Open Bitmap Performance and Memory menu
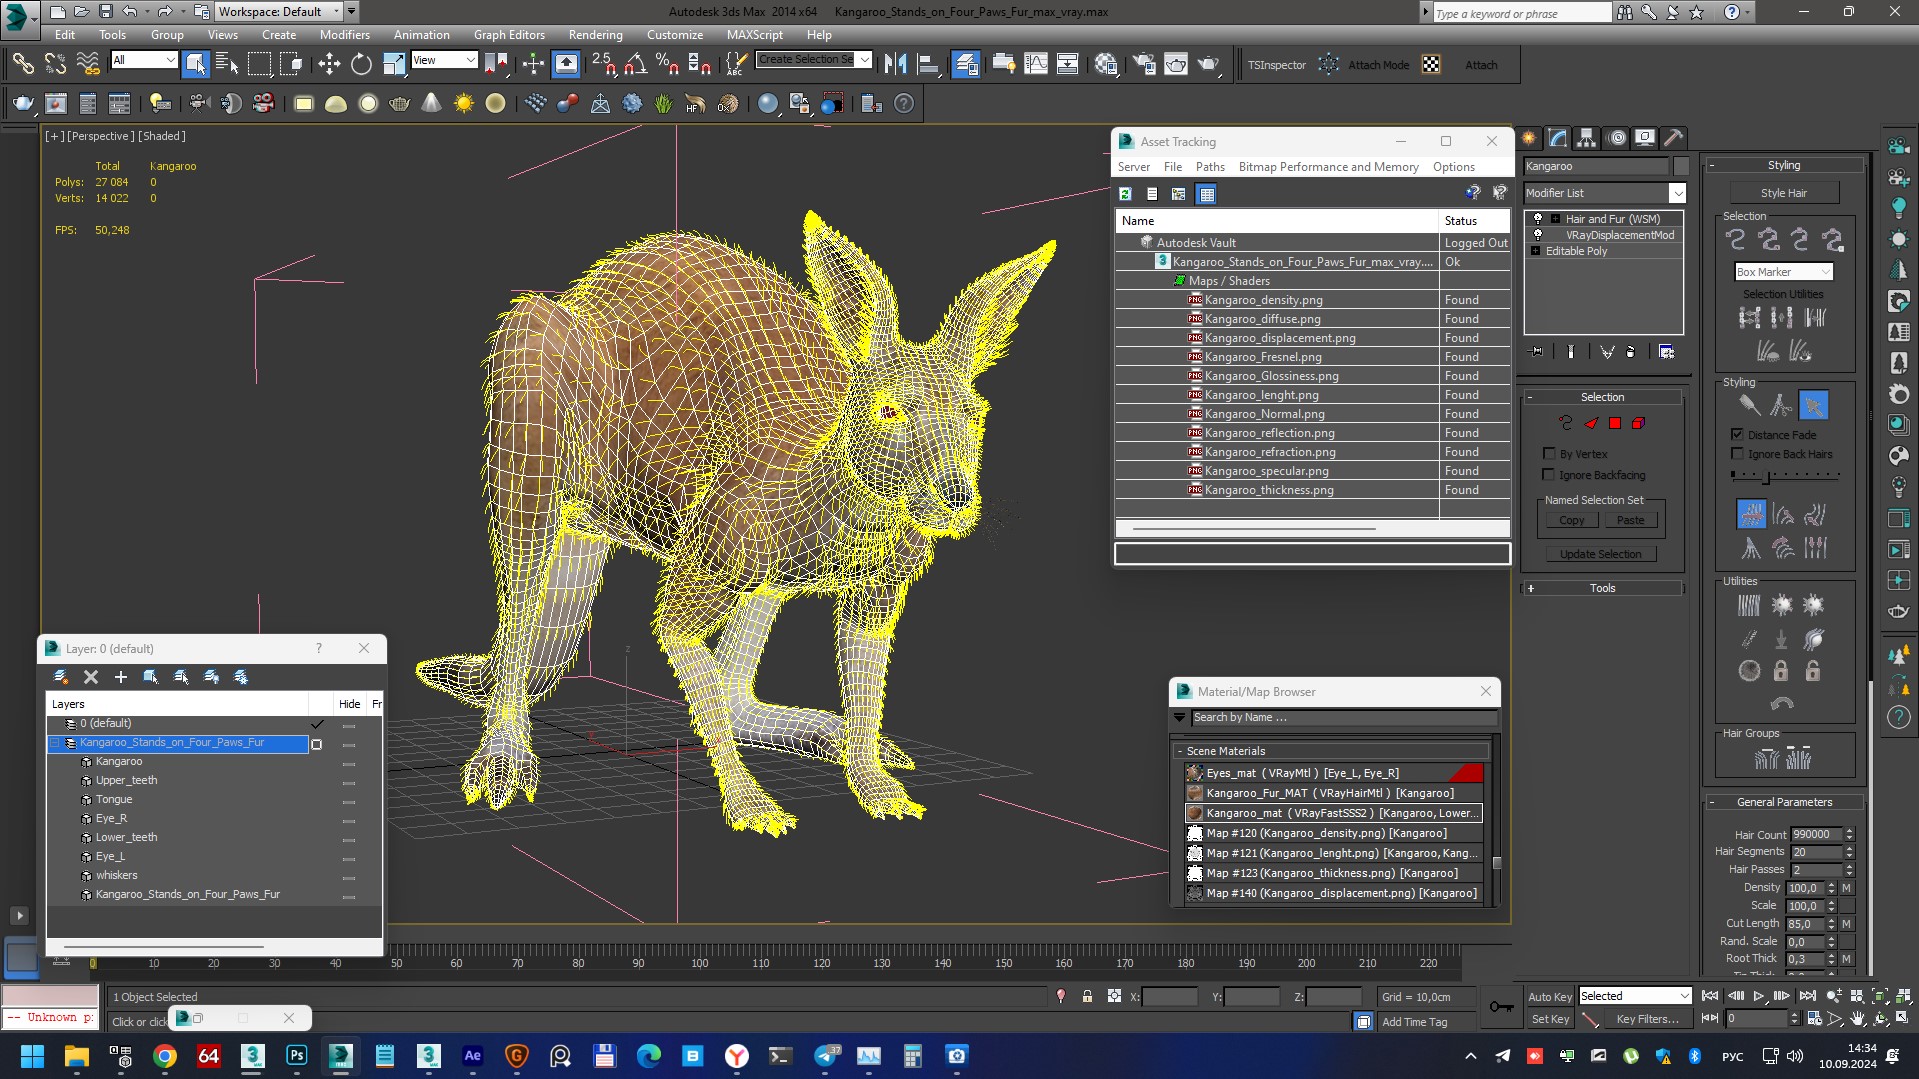The image size is (1919, 1079). [1328, 167]
